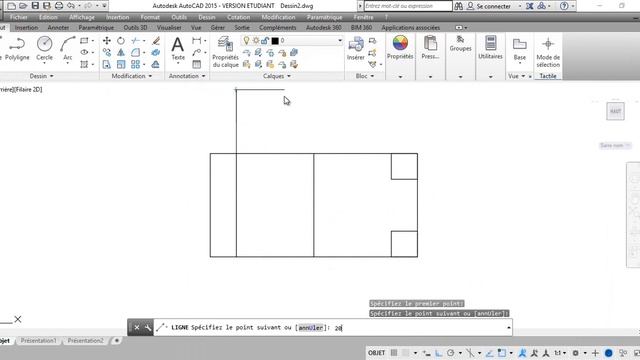640x360 pixels.
Task: Open the Presse-papiers clipboard panel
Action: tap(430, 47)
